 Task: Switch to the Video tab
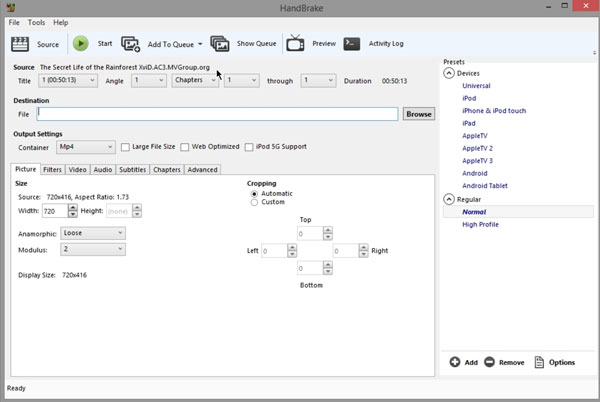pos(78,169)
